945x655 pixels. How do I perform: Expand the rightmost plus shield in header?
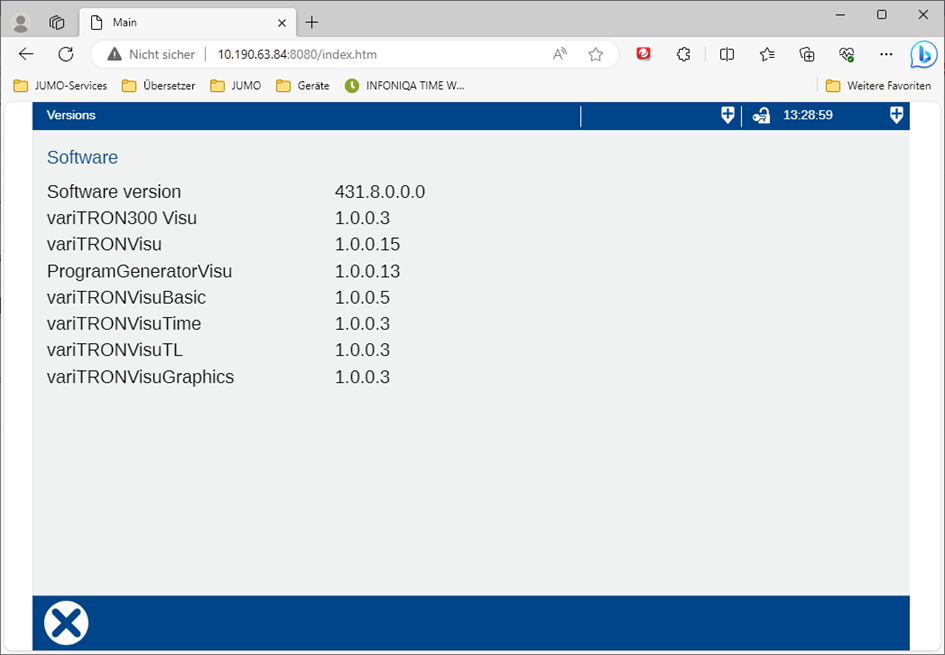point(896,116)
